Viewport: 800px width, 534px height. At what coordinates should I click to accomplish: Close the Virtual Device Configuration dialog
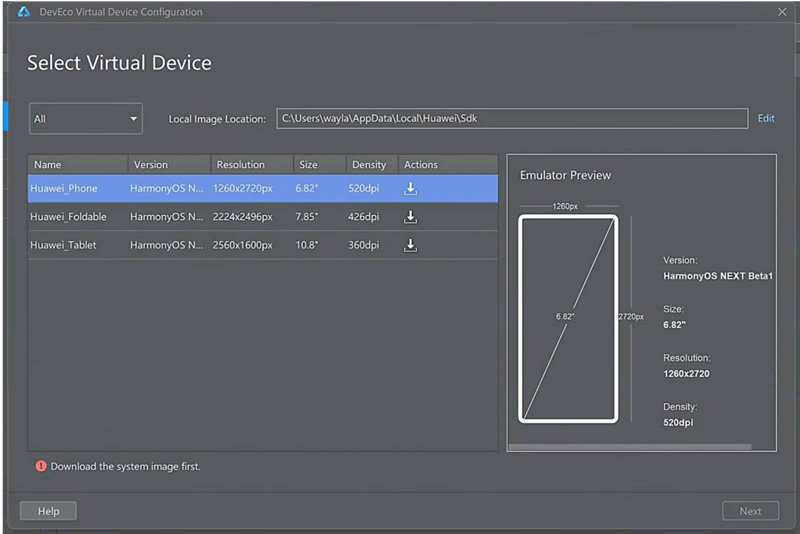(782, 12)
